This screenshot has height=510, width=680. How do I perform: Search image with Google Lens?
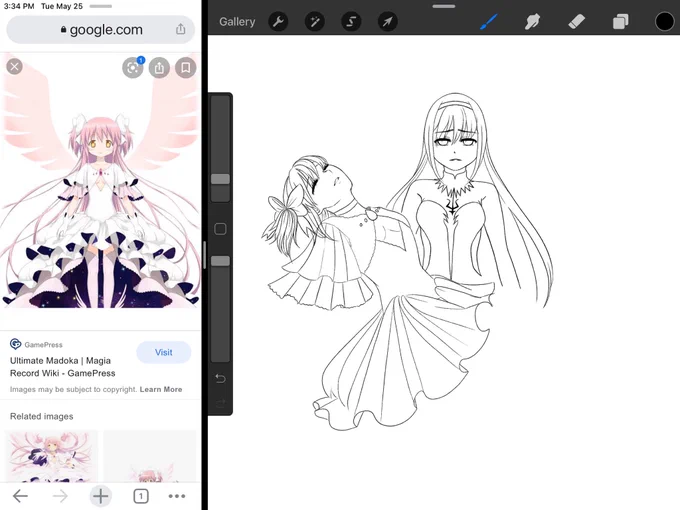[133, 68]
